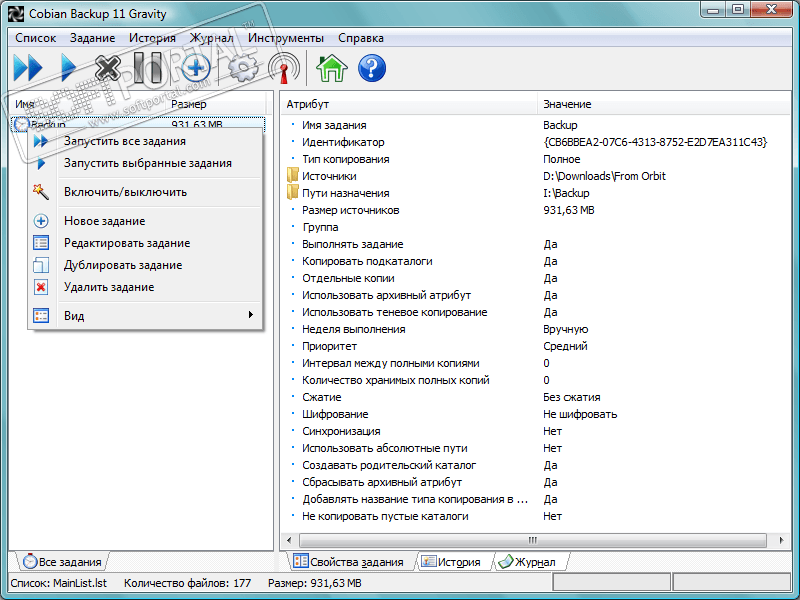Switch to the Все задания tab
This screenshot has width=800, height=600.
[62, 562]
